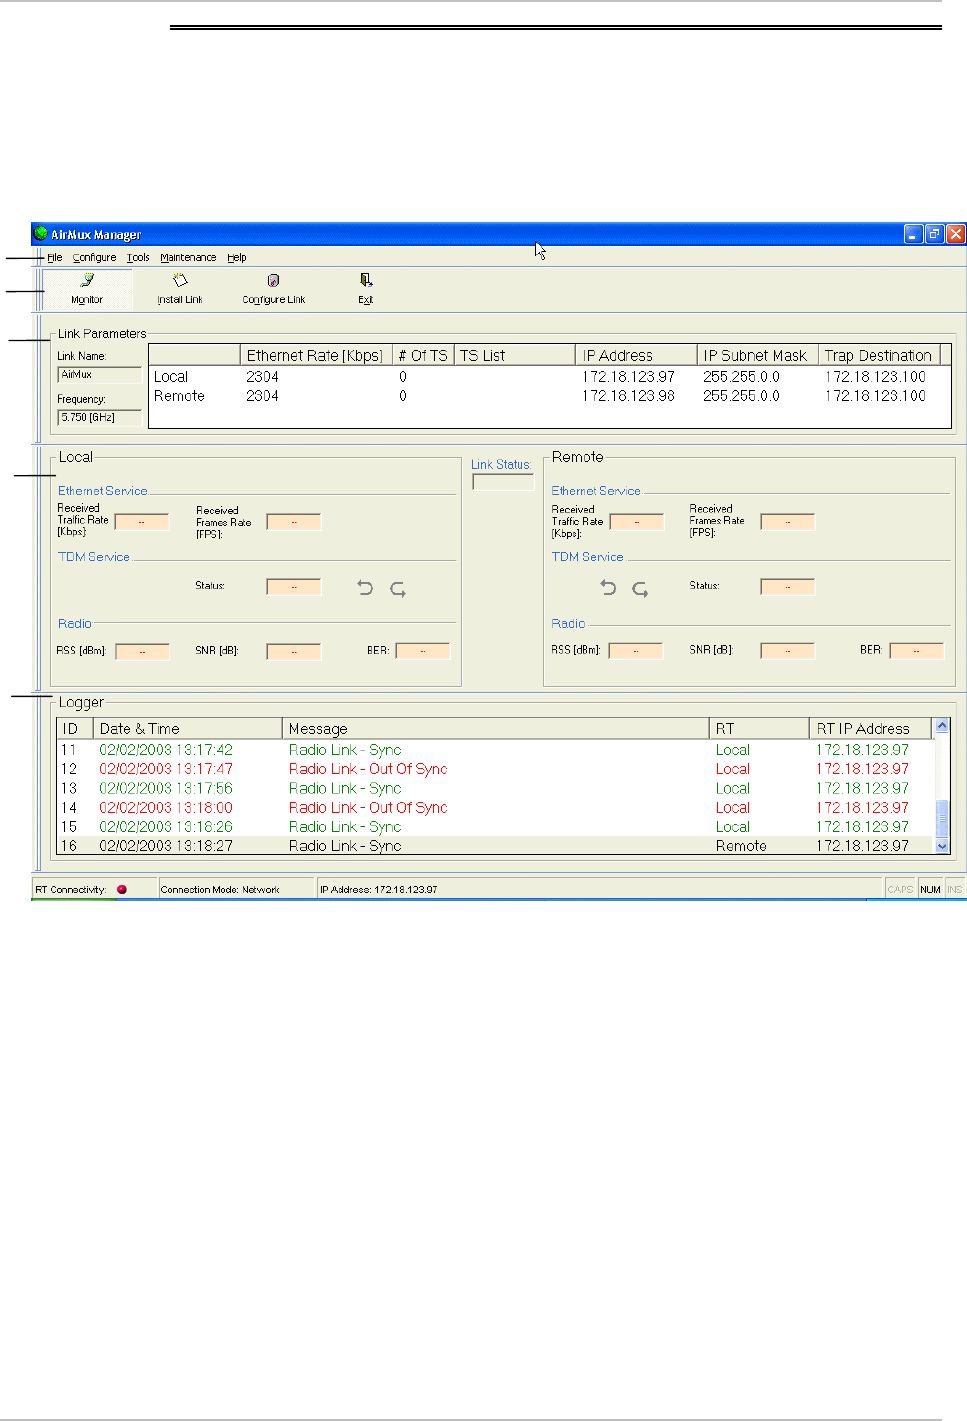Click Remote TDM loopback left arrow icon
The width and height of the screenshot is (967, 1421).
click(x=608, y=587)
